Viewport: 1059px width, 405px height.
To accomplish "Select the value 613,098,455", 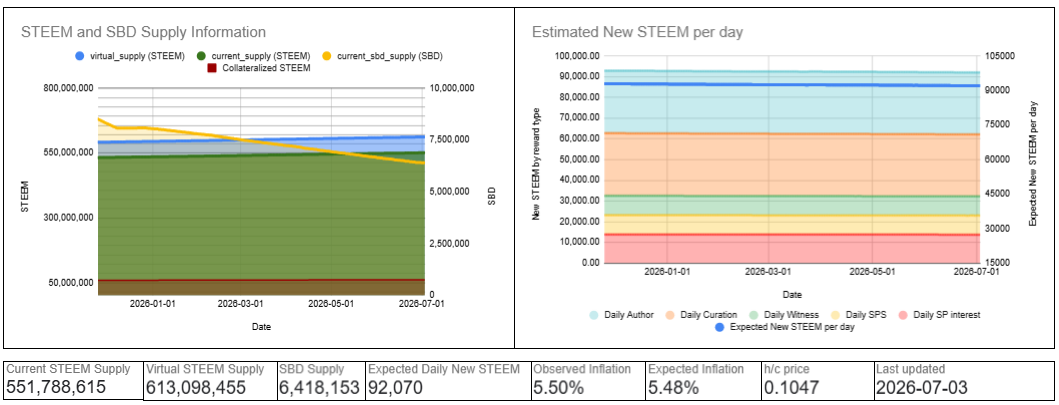I will click(x=199, y=387).
